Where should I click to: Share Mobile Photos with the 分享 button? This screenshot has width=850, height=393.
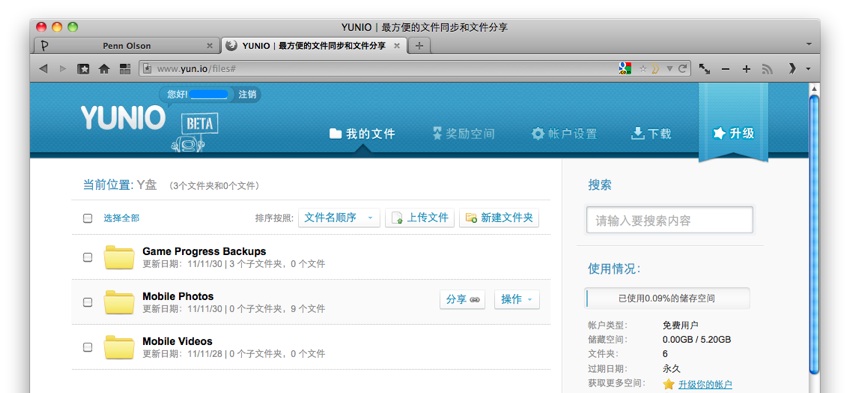pyautogui.click(x=462, y=299)
